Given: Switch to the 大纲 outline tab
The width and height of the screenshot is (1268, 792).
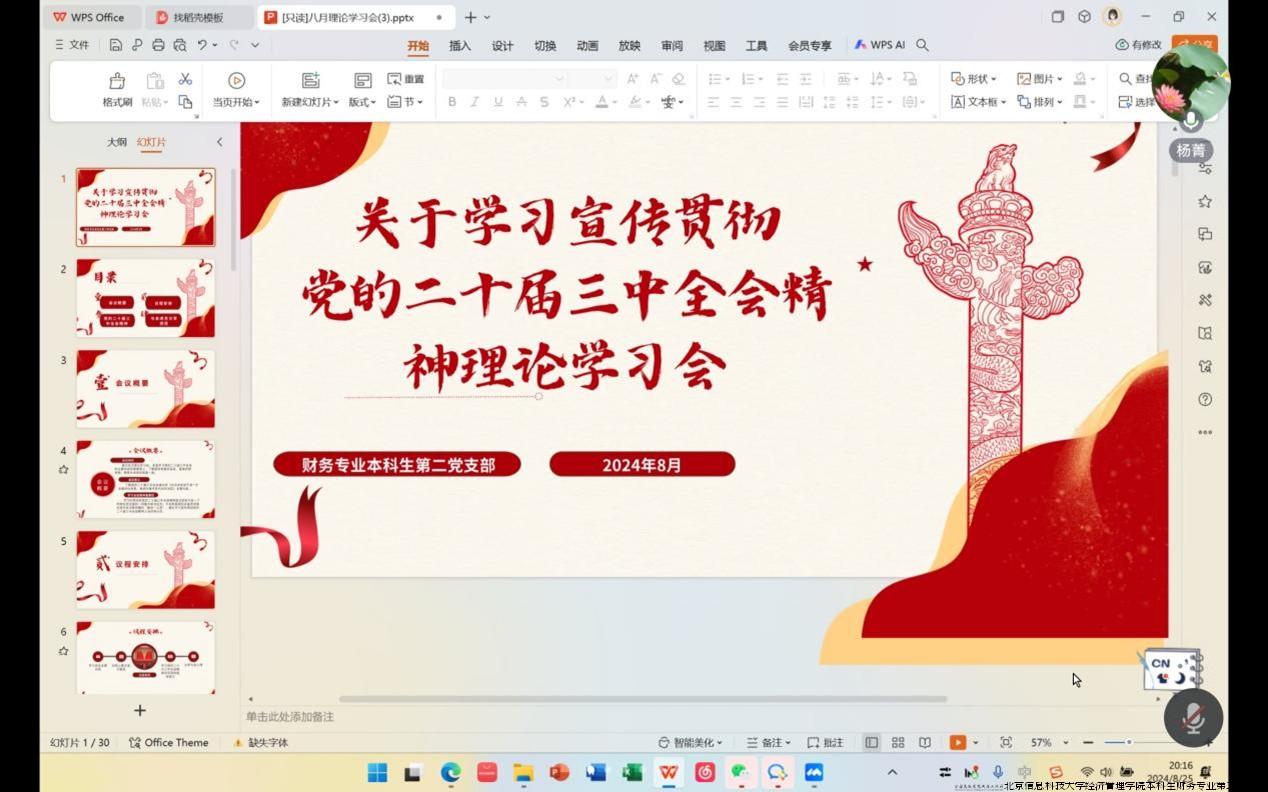Looking at the screenshot, I should 116,142.
